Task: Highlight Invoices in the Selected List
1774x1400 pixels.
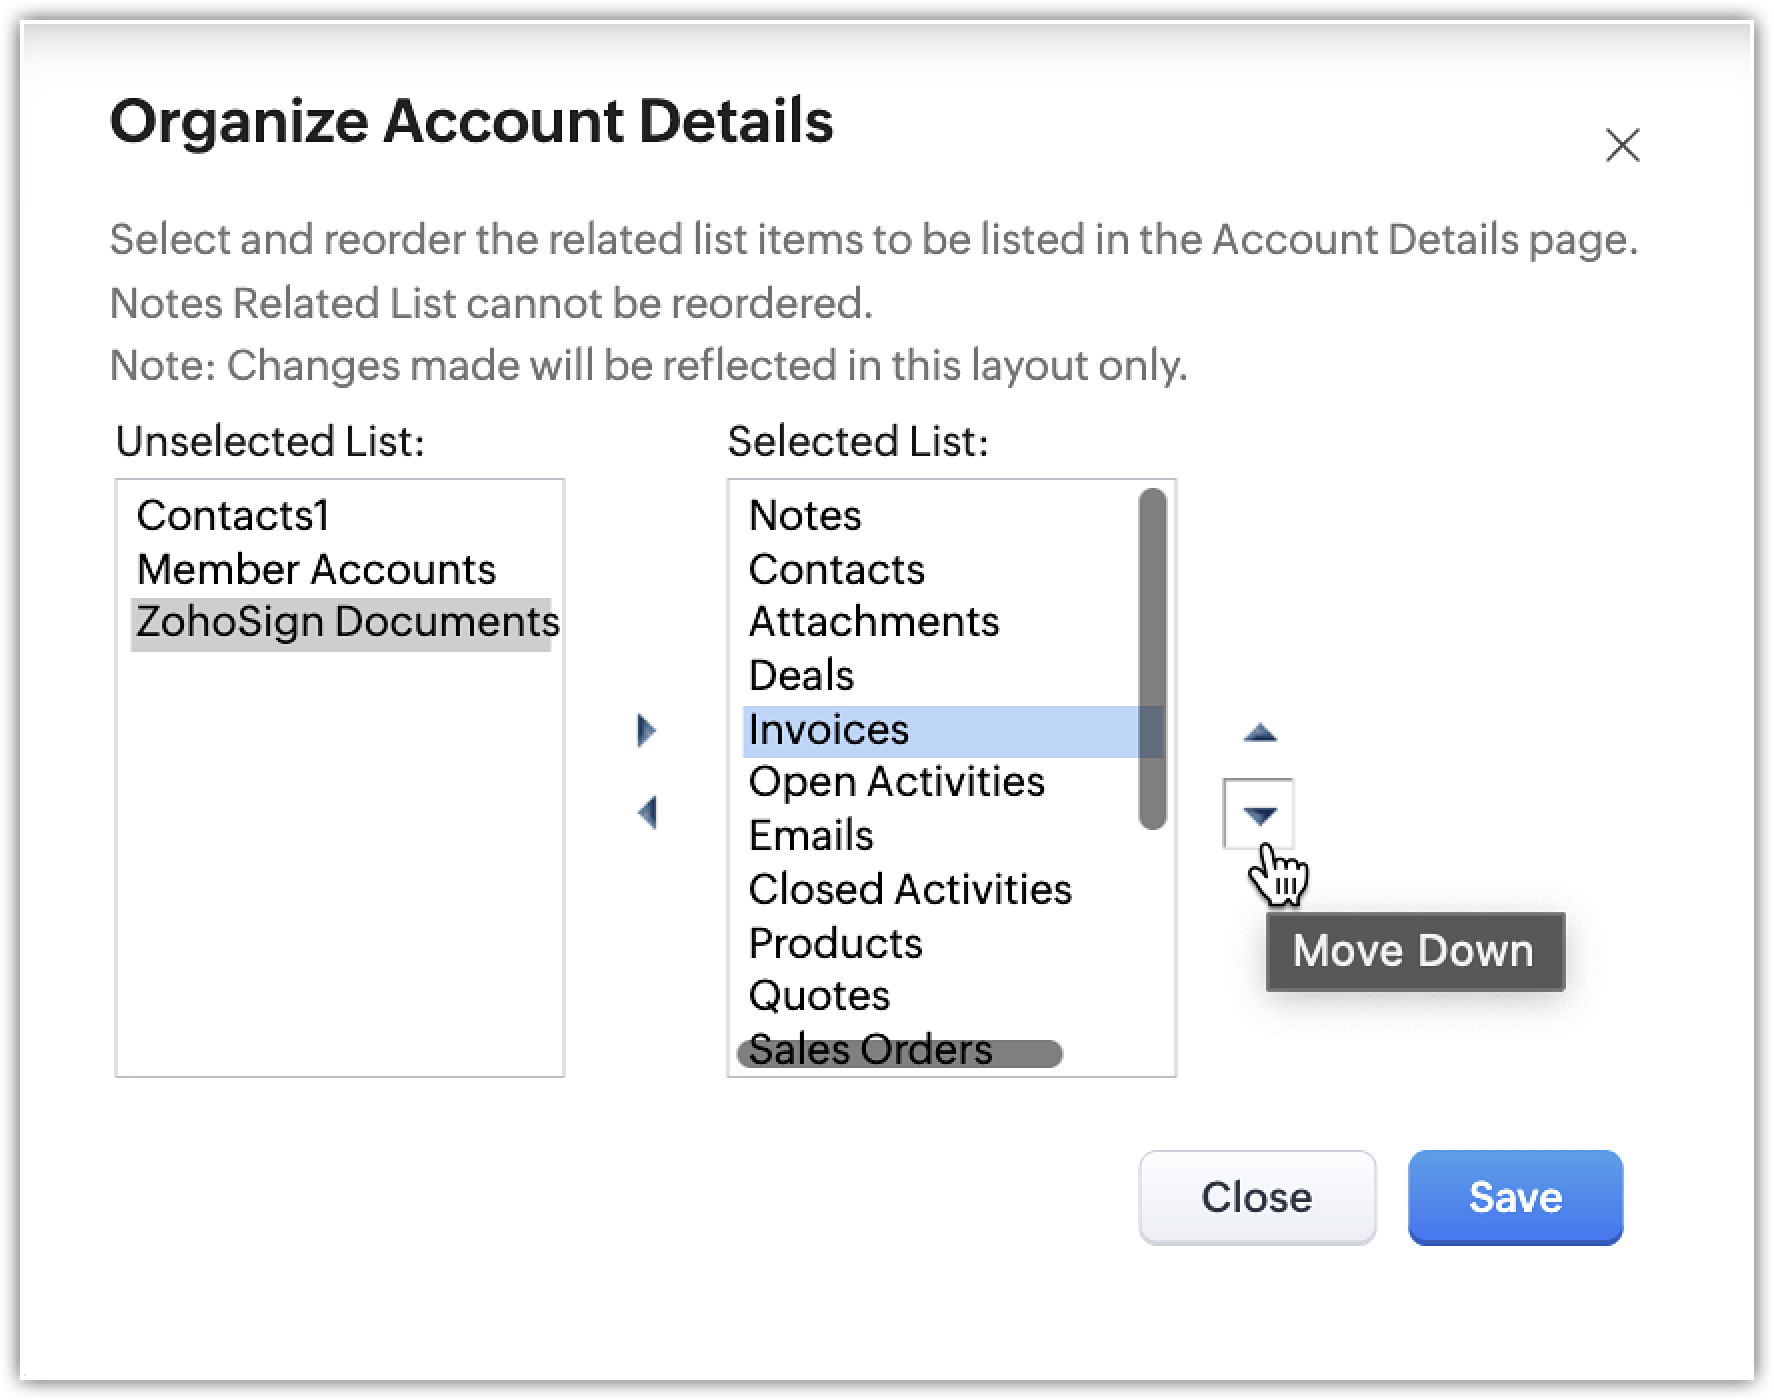Action: point(828,730)
